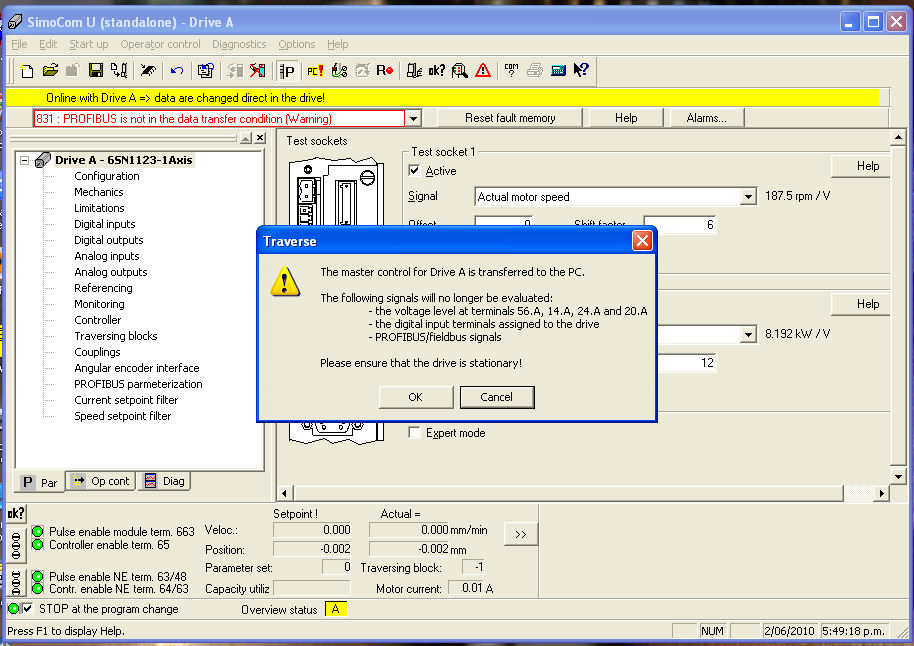Click the green-red connector toolbar icon
914x646 pixels.
(339, 71)
